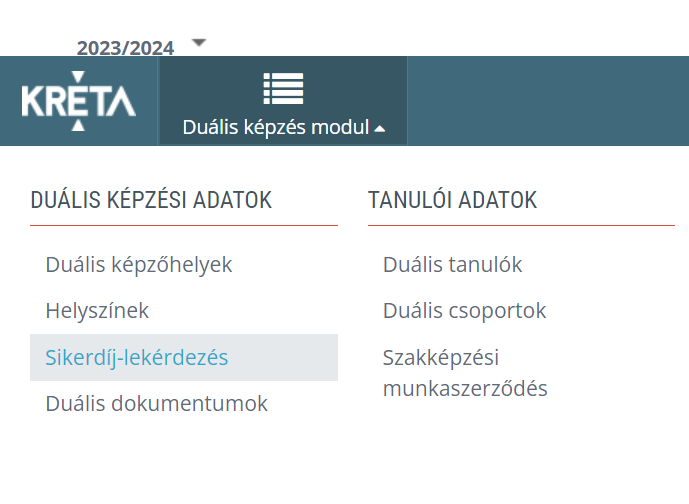Screen dimensions: 689x504
Task: Go to Helyszínek
Action: coord(97,311)
